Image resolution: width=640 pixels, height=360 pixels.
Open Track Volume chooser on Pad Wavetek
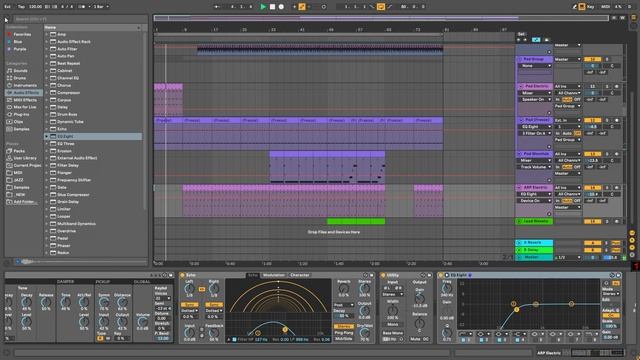536,167
